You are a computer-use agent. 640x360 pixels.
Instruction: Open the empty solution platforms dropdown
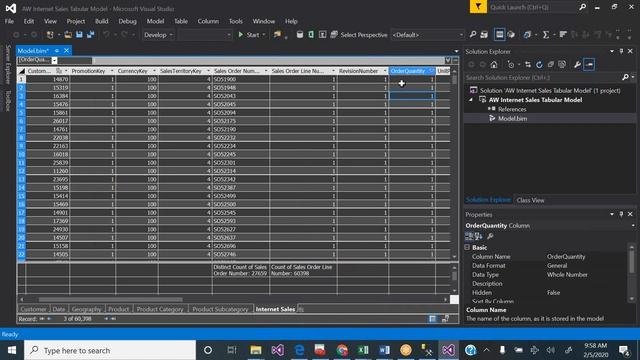point(205,35)
